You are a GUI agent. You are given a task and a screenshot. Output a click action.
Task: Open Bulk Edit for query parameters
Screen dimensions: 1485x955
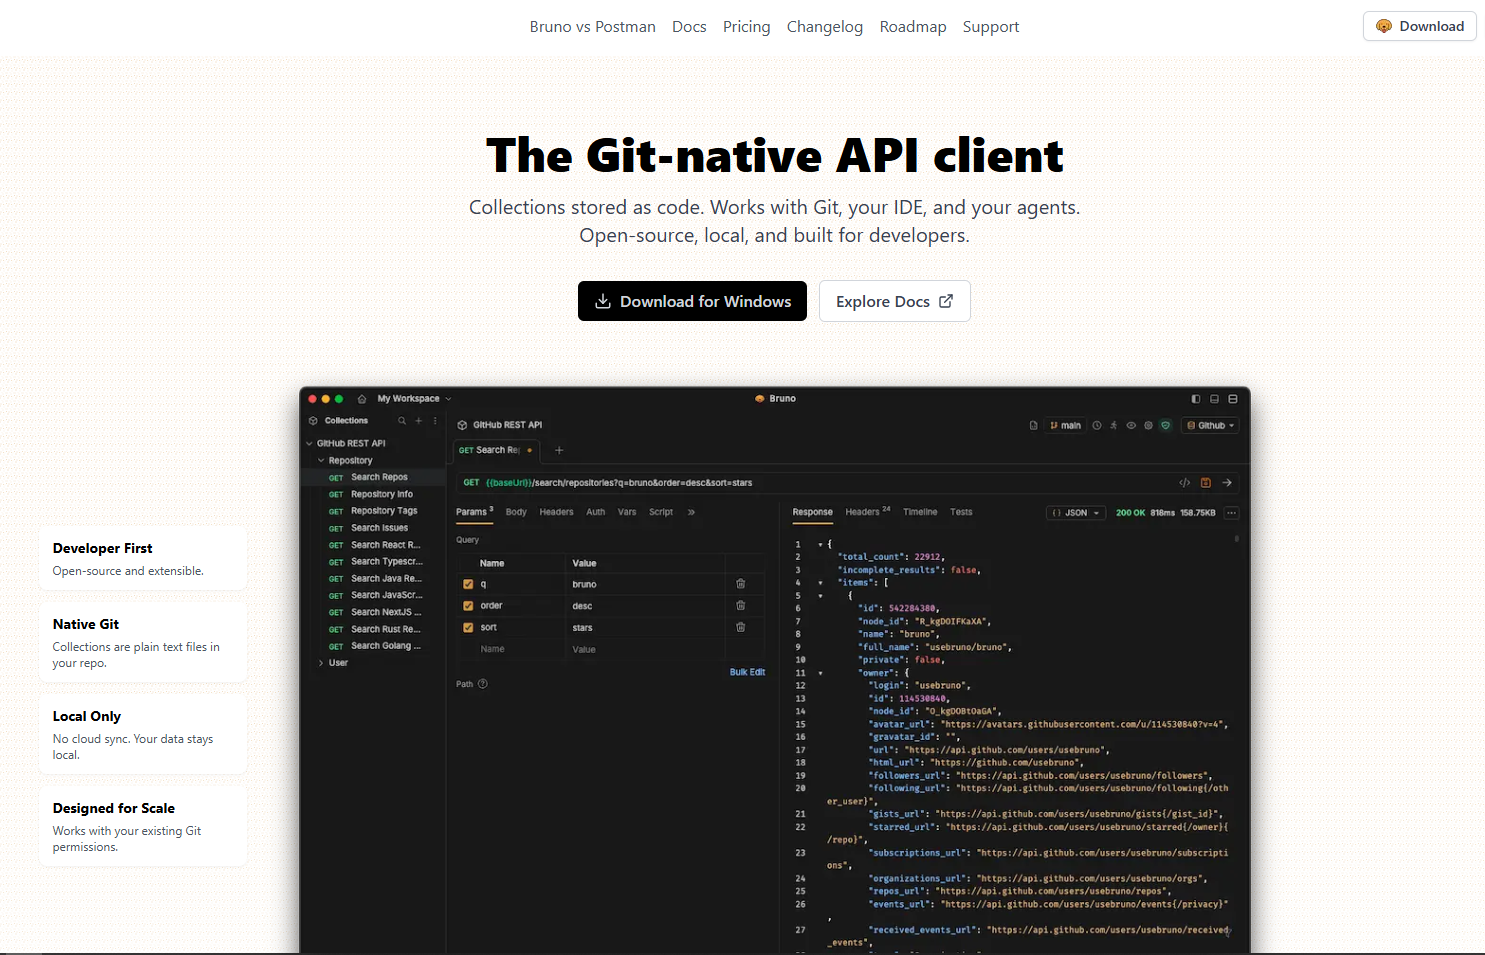[x=747, y=672]
